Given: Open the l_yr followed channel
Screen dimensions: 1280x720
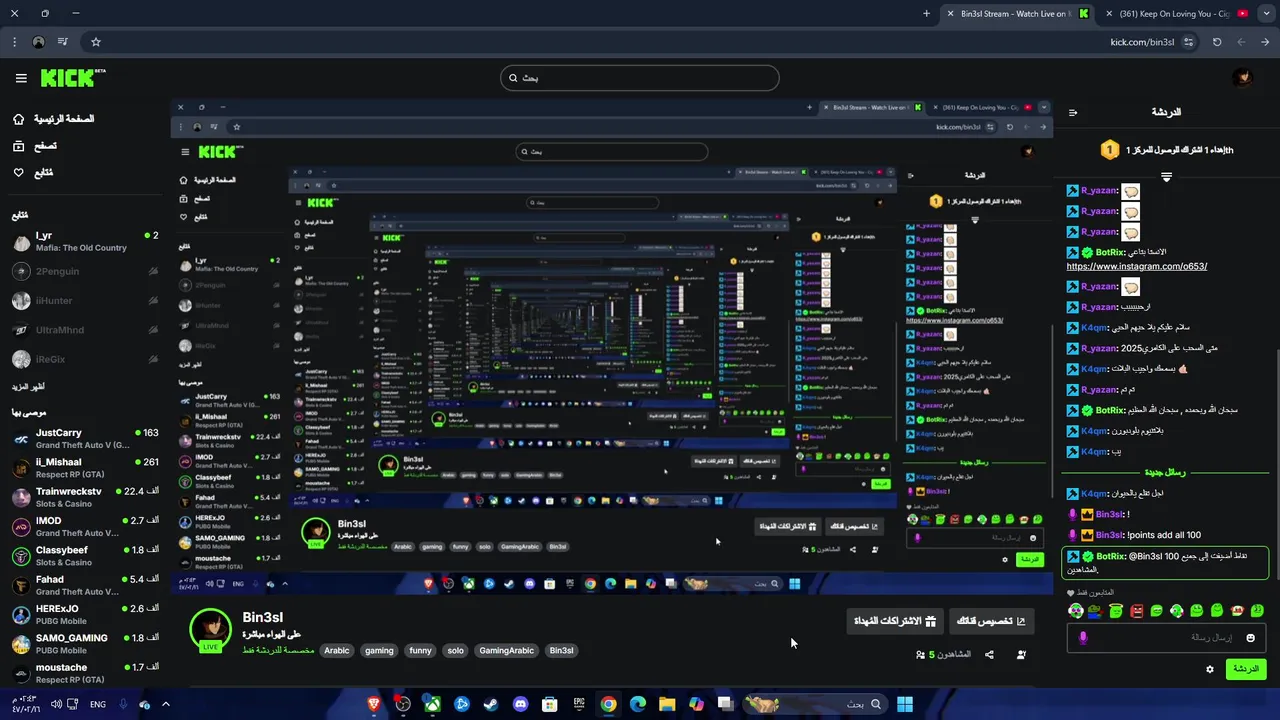Looking at the screenshot, I should click(x=85, y=242).
